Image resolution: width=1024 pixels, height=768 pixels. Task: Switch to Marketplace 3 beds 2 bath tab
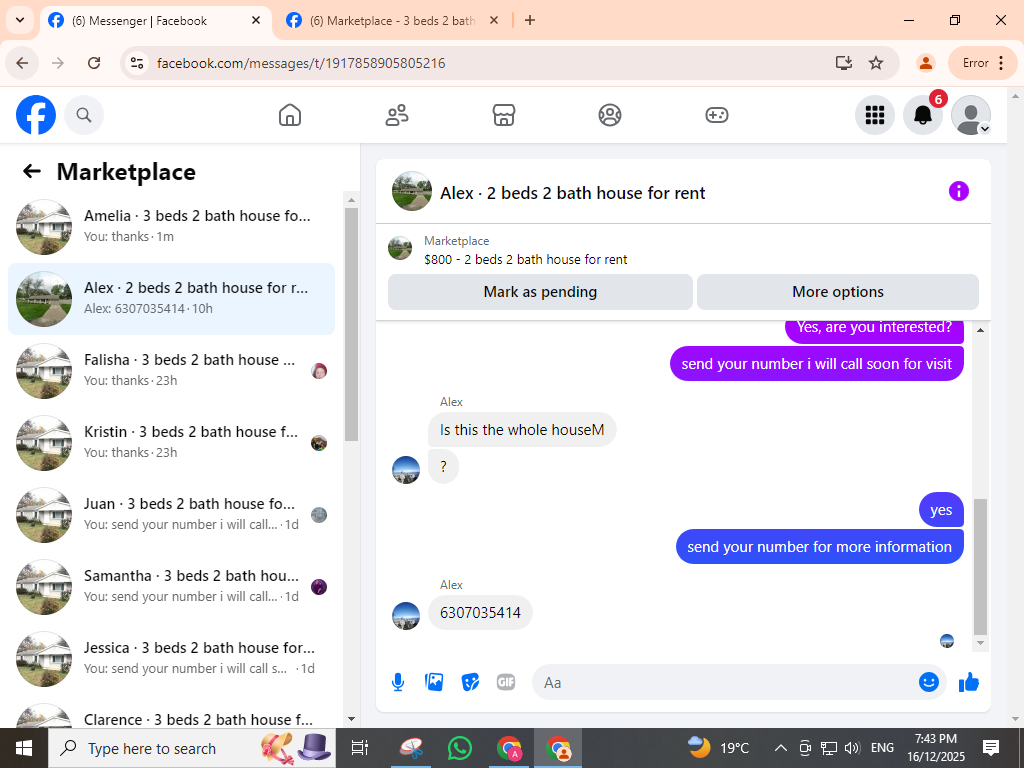click(x=392, y=21)
